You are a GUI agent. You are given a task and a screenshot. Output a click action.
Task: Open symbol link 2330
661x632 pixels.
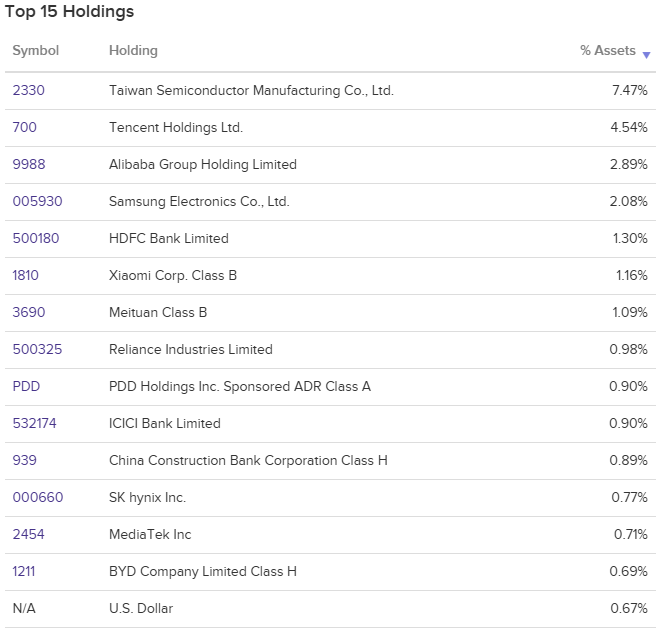click(29, 90)
